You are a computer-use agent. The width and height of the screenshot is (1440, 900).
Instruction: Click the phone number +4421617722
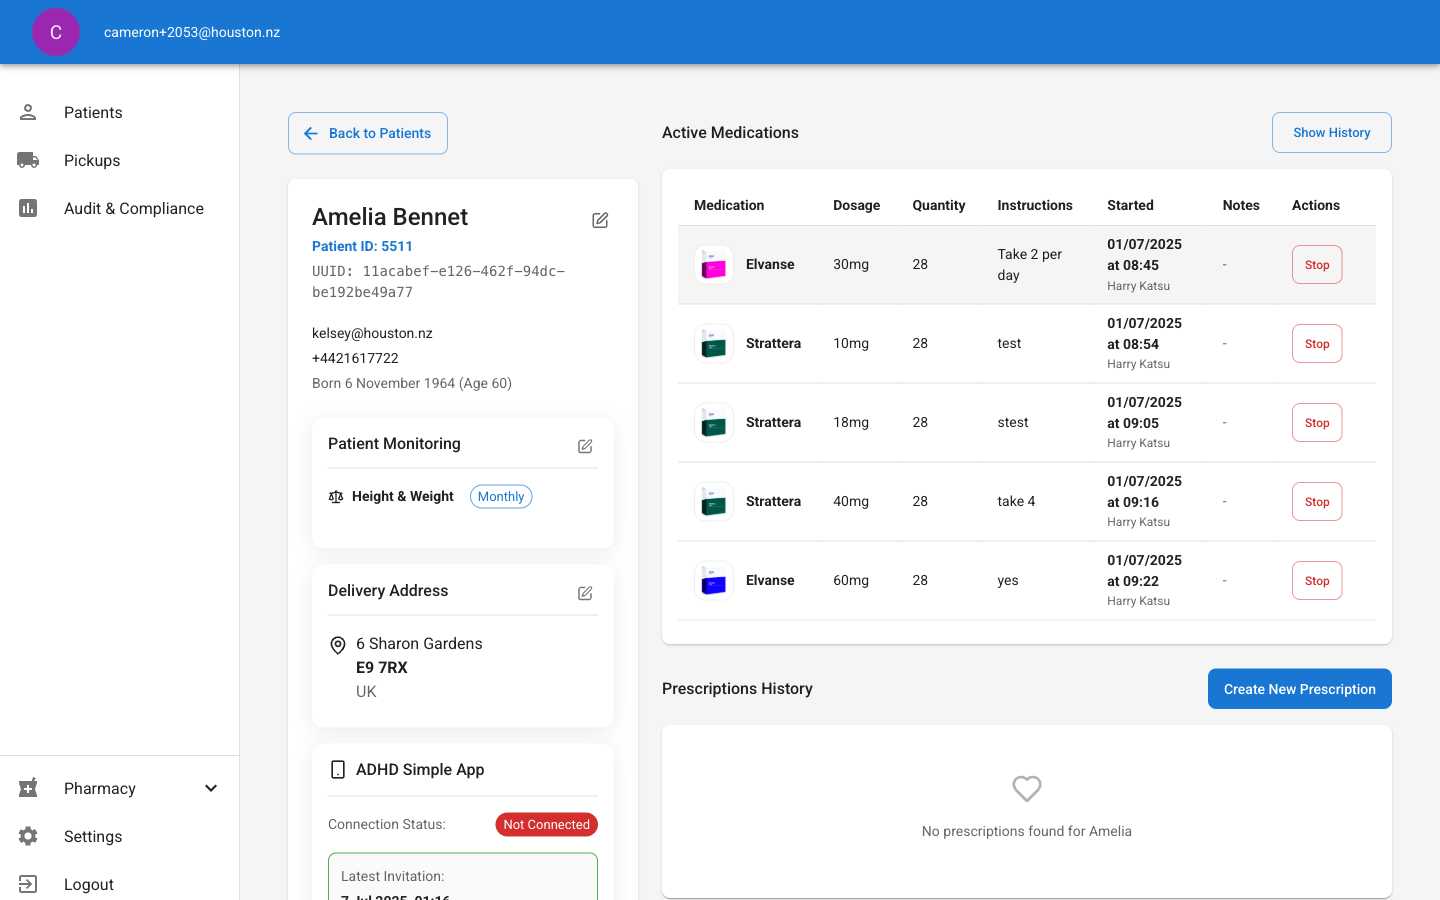pos(355,358)
